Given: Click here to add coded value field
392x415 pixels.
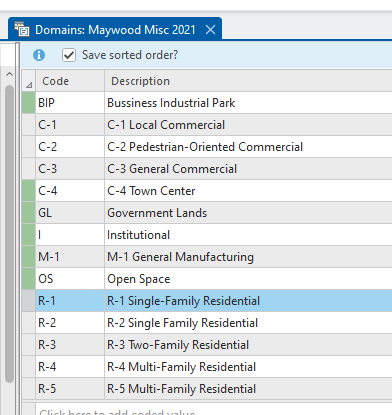Looking at the screenshot, I should pyautogui.click(x=214, y=409).
